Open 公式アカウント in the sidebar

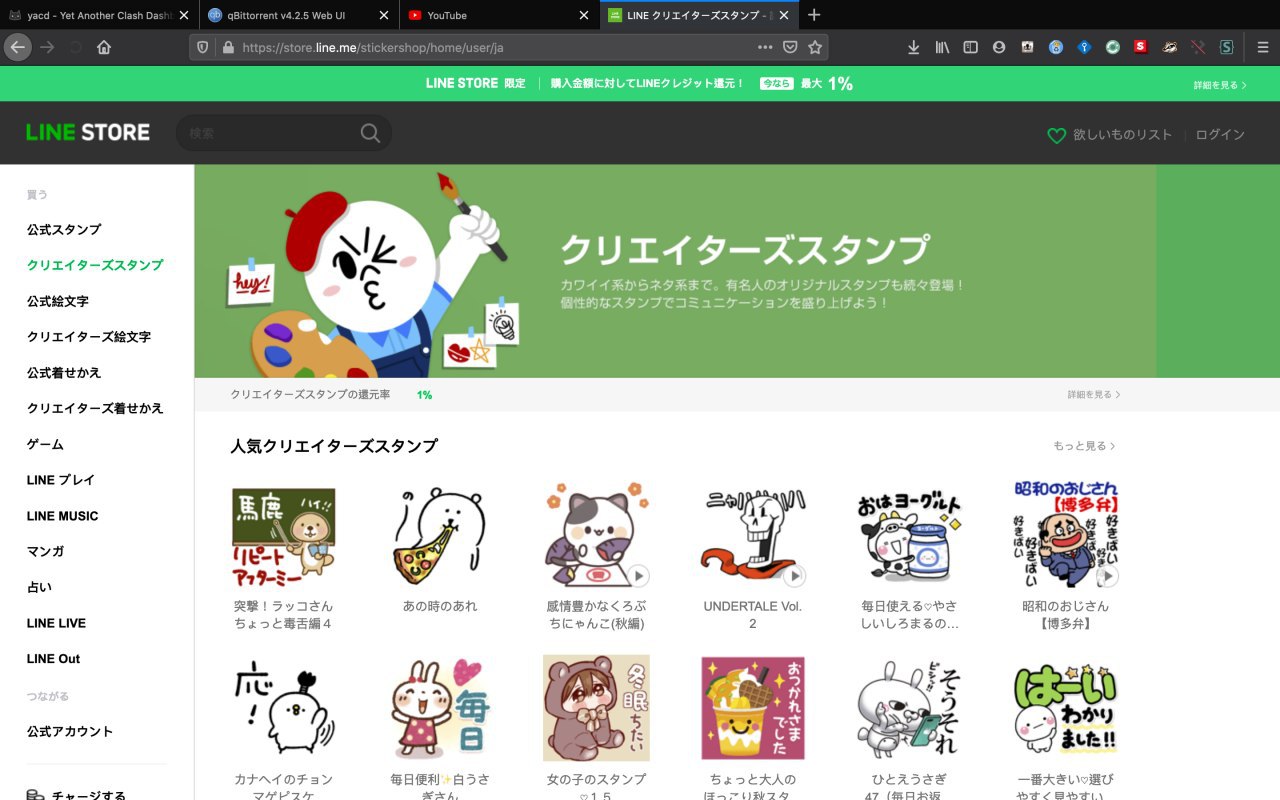(70, 731)
